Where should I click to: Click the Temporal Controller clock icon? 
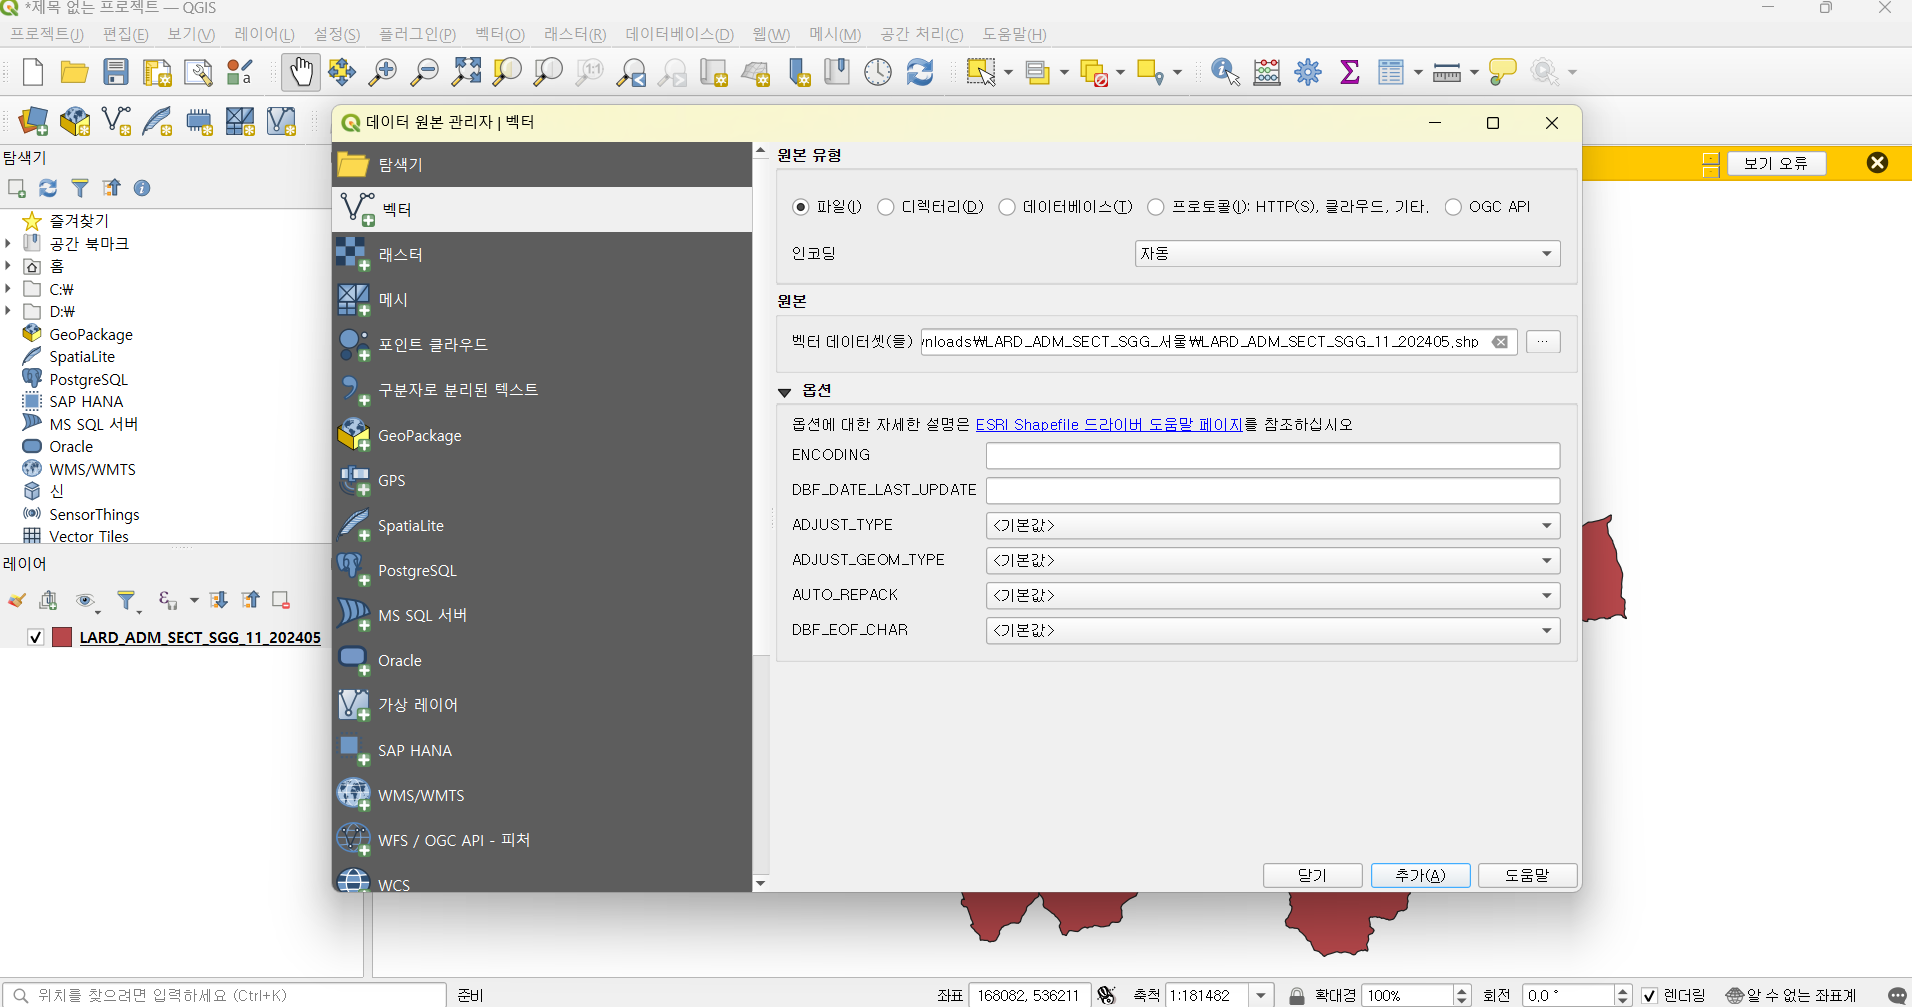[x=878, y=72]
